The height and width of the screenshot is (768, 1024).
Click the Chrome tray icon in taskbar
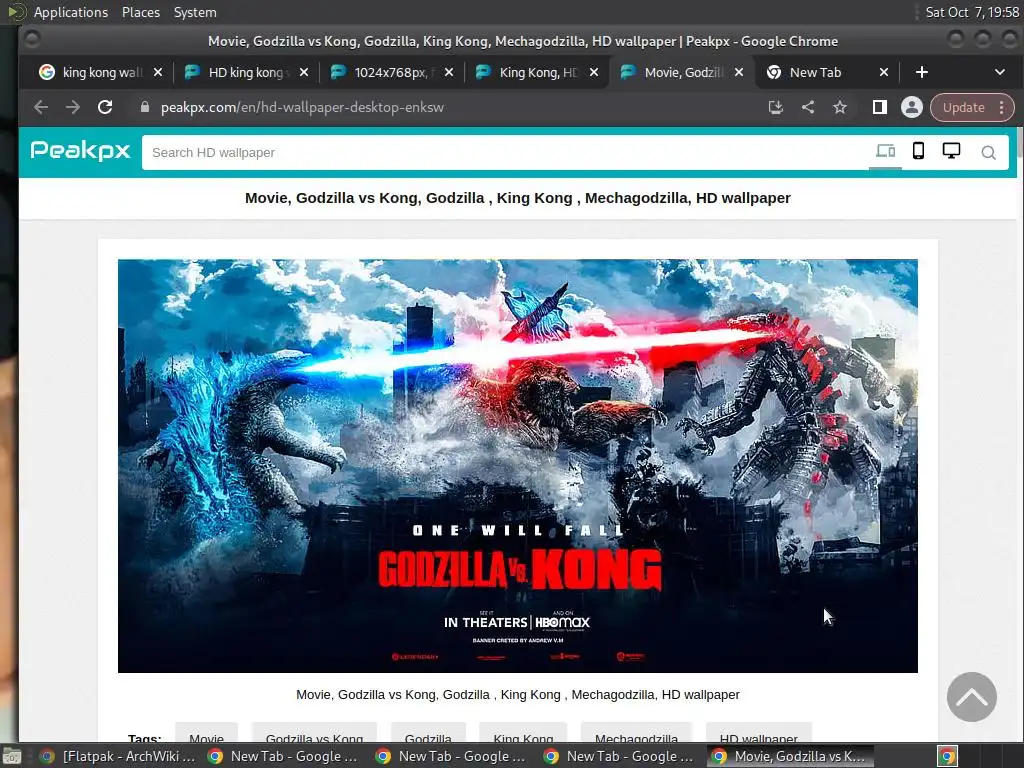pos(947,756)
